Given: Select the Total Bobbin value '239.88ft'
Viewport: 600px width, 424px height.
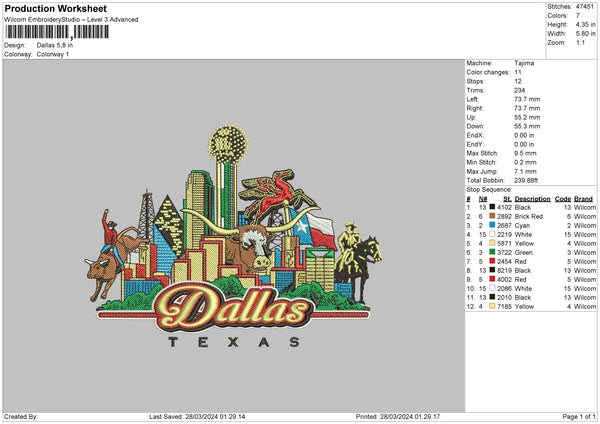Looking at the screenshot, I should [526, 180].
